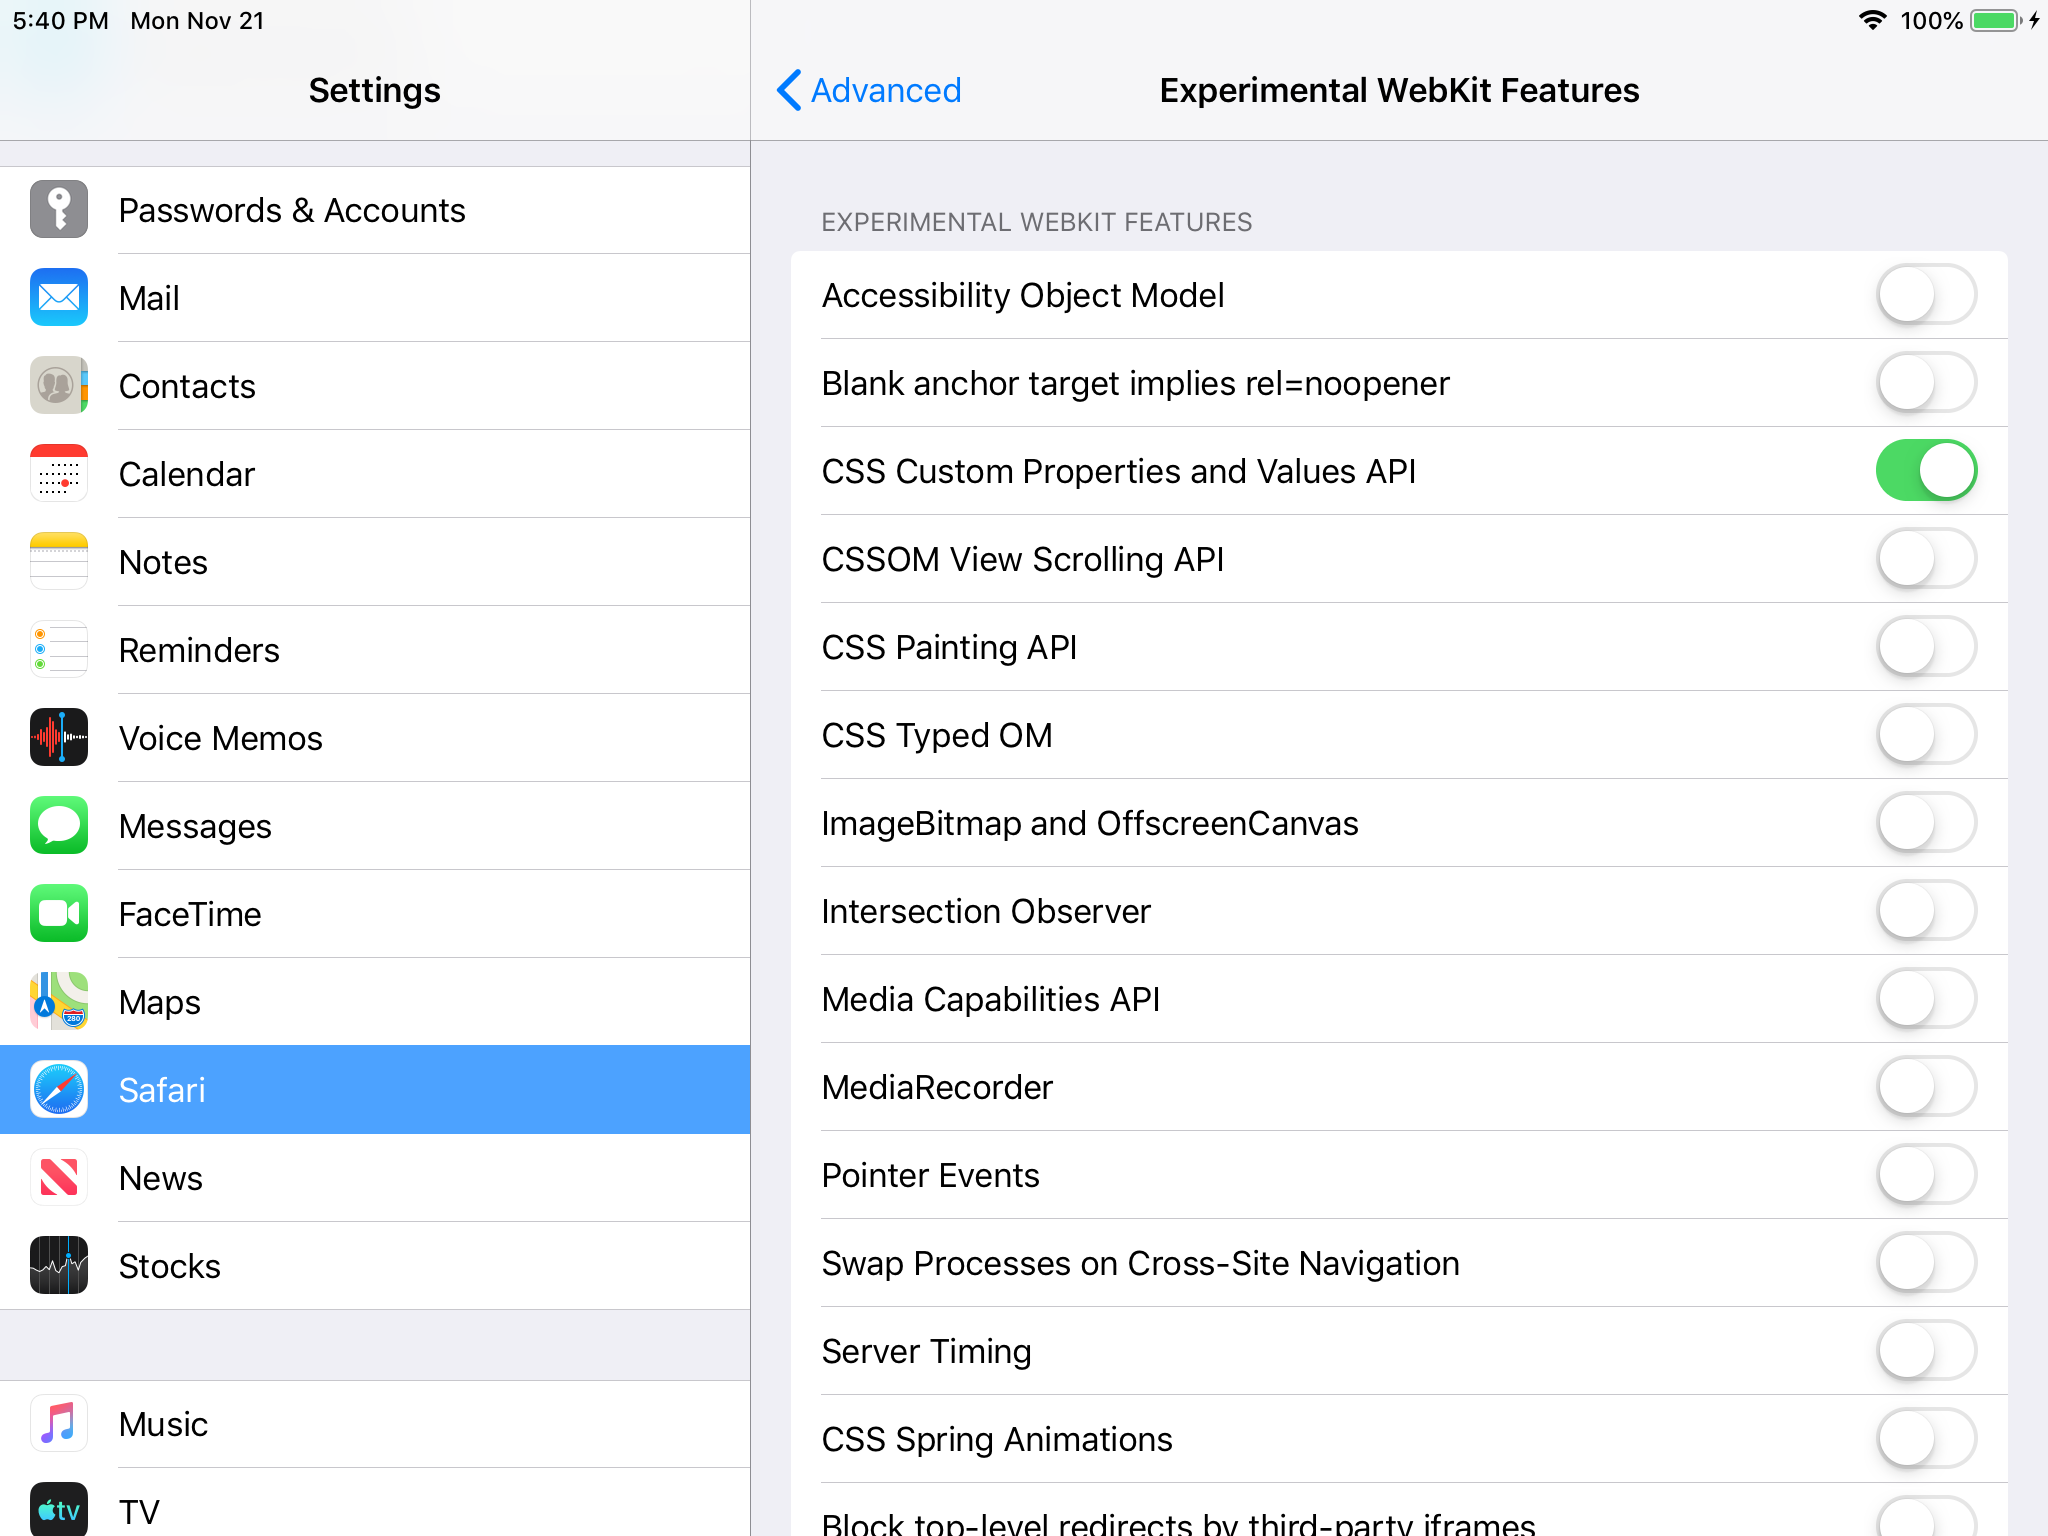
Task: Open the Stocks app icon
Action: click(x=59, y=1265)
